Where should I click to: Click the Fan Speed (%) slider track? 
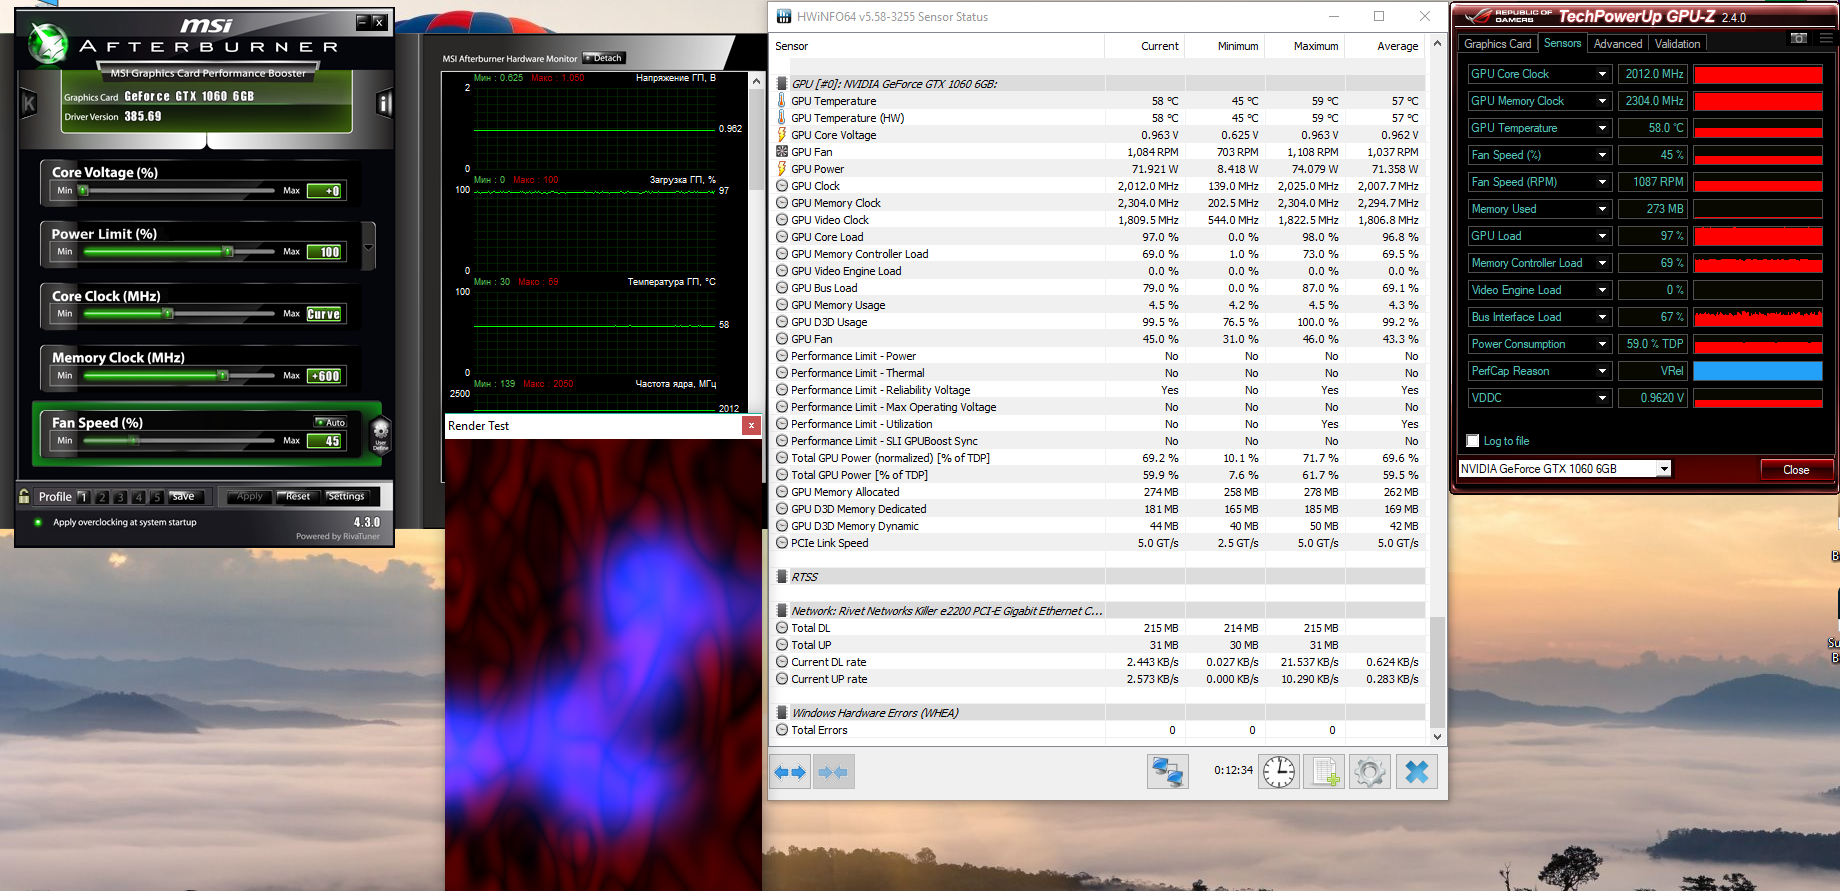(178, 440)
